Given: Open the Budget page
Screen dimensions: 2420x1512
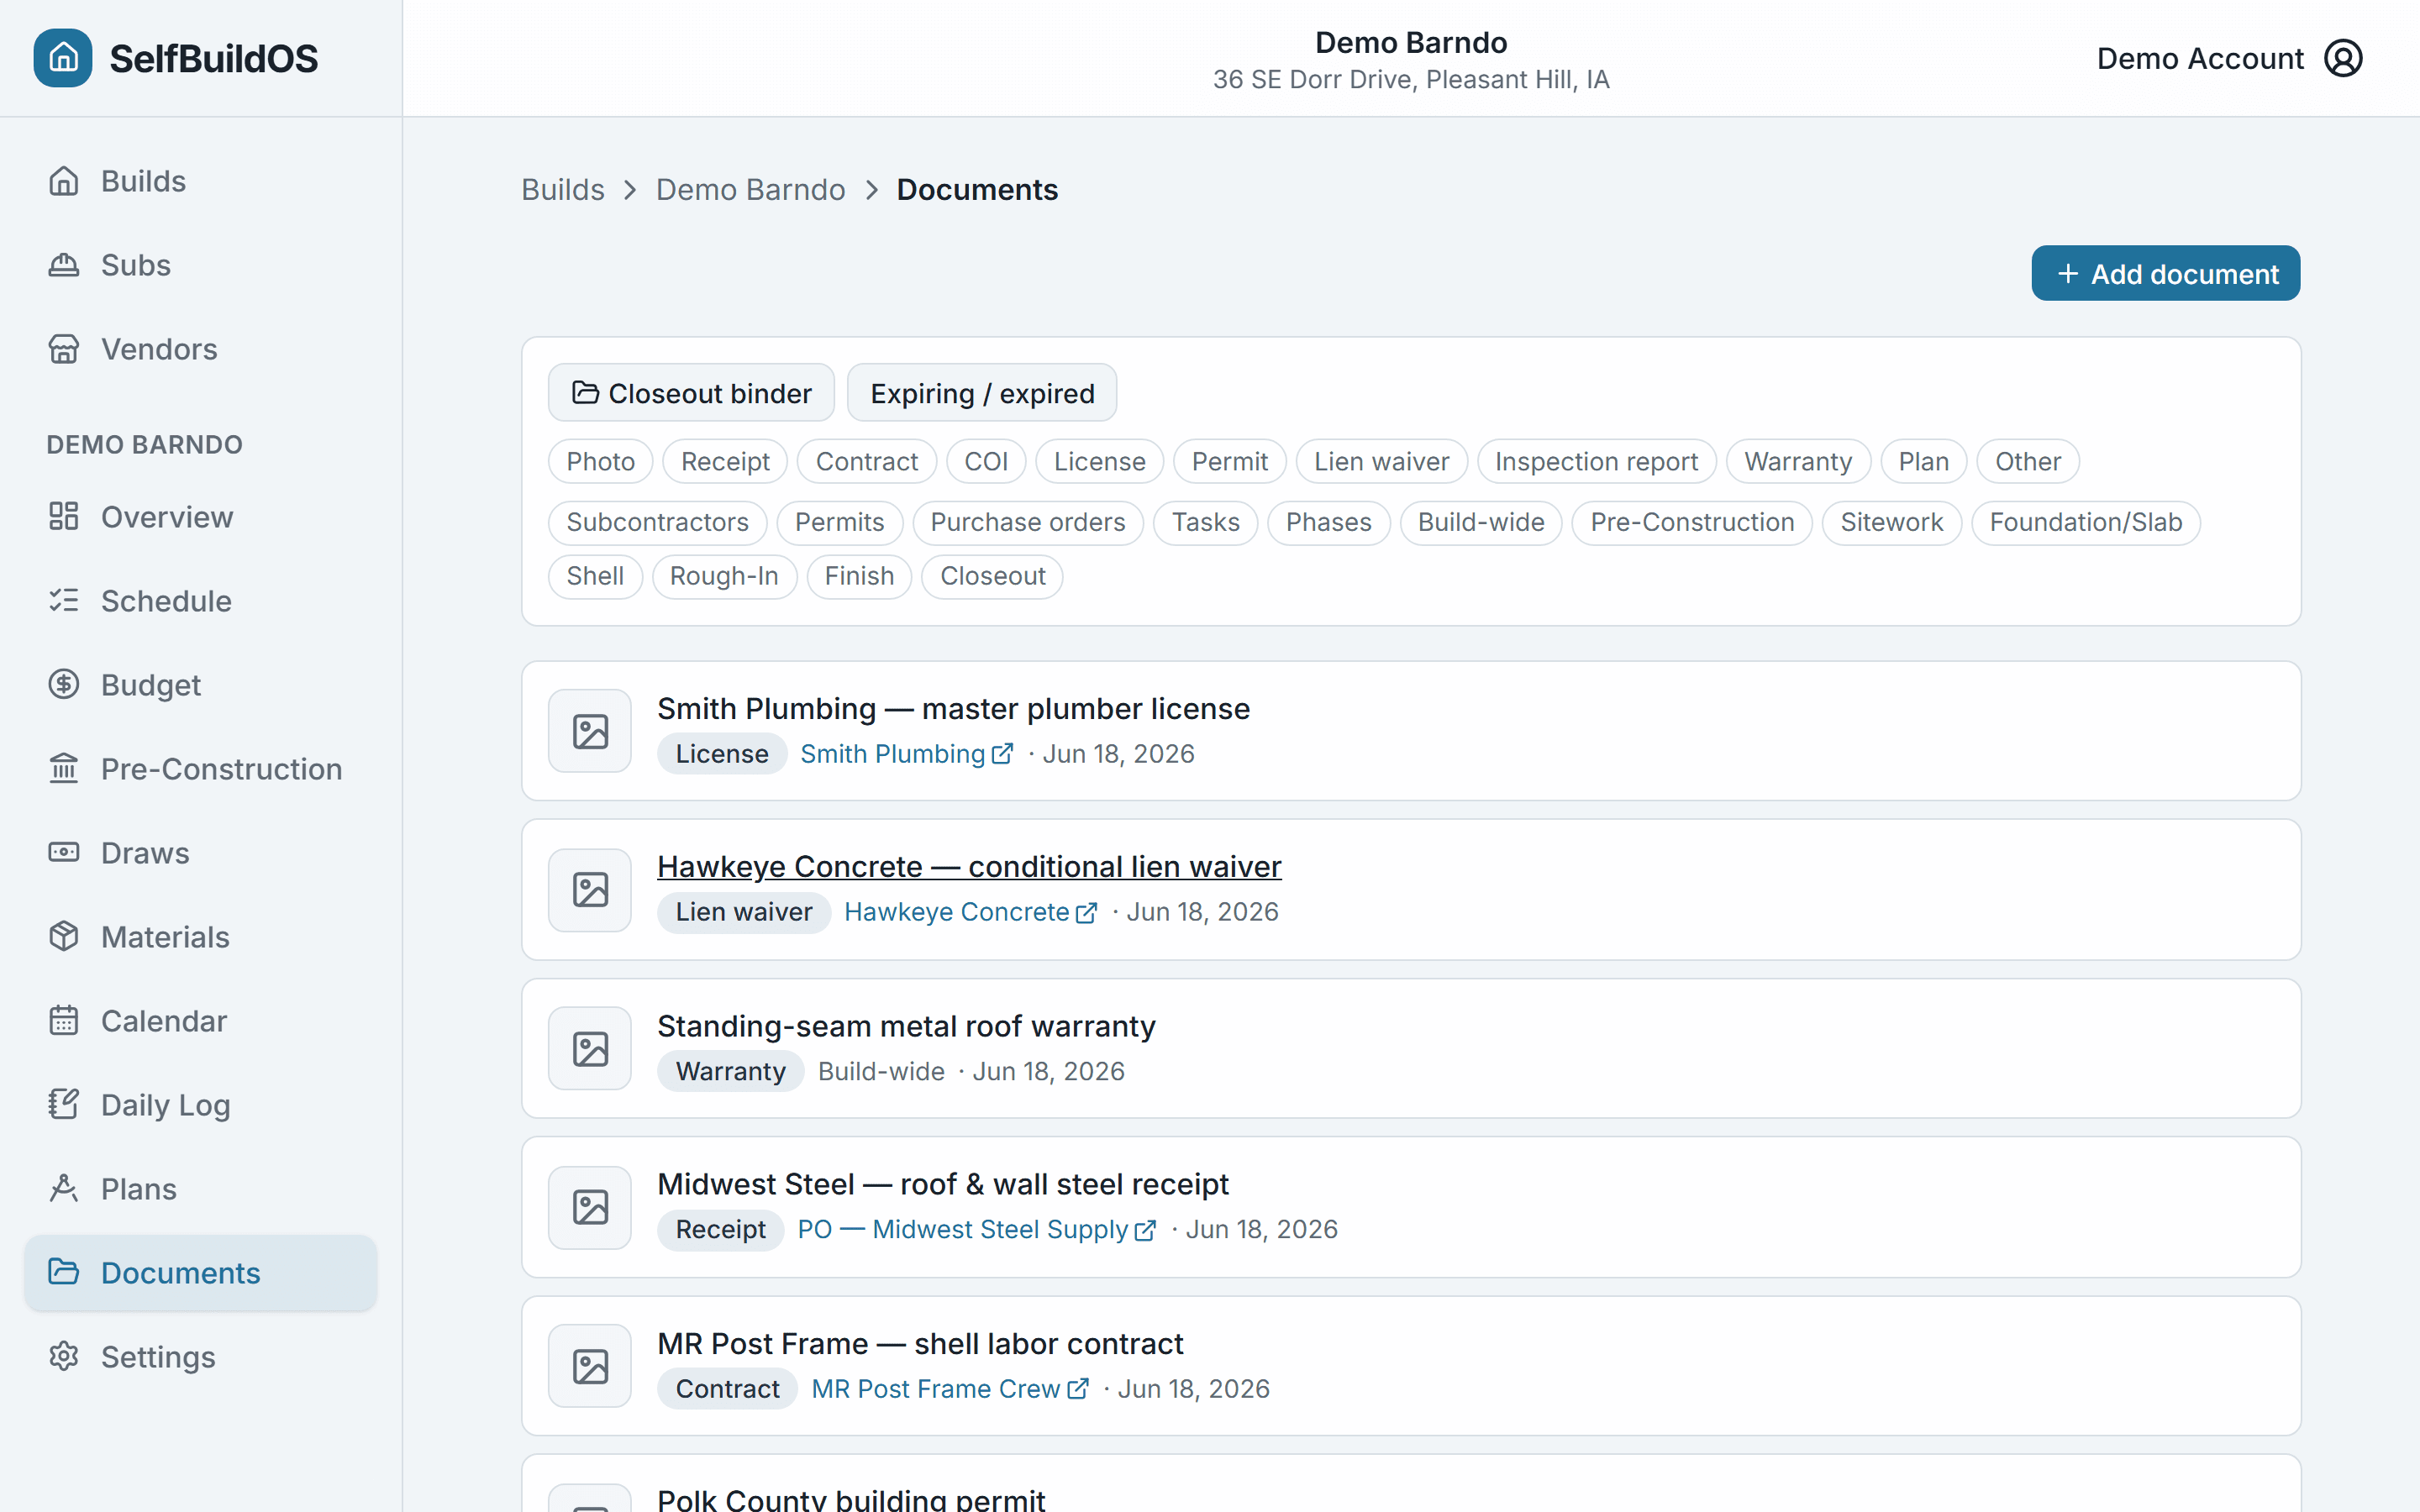Looking at the screenshot, I should 200,685.
